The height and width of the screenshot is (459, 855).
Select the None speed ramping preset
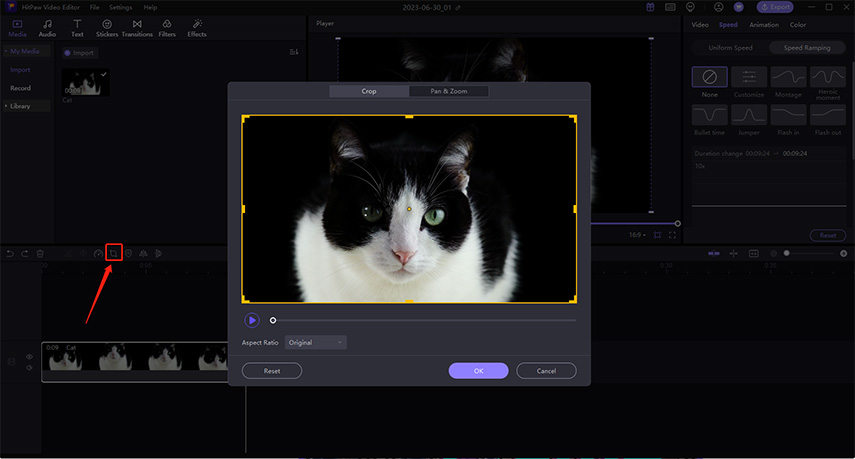[709, 77]
